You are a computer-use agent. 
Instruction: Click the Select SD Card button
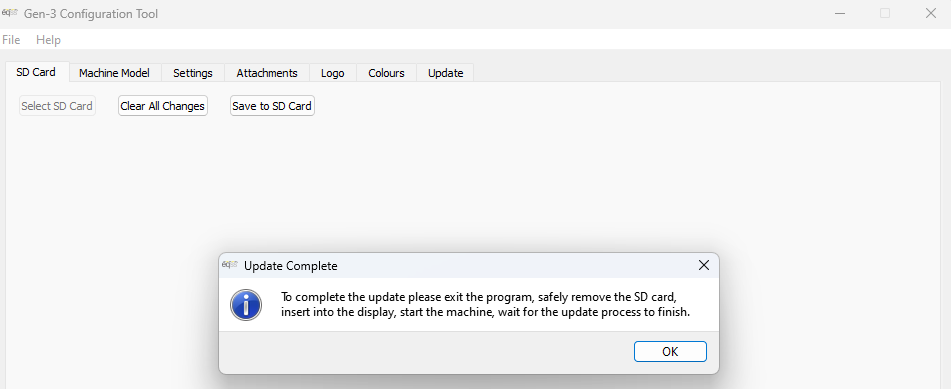[x=57, y=106]
